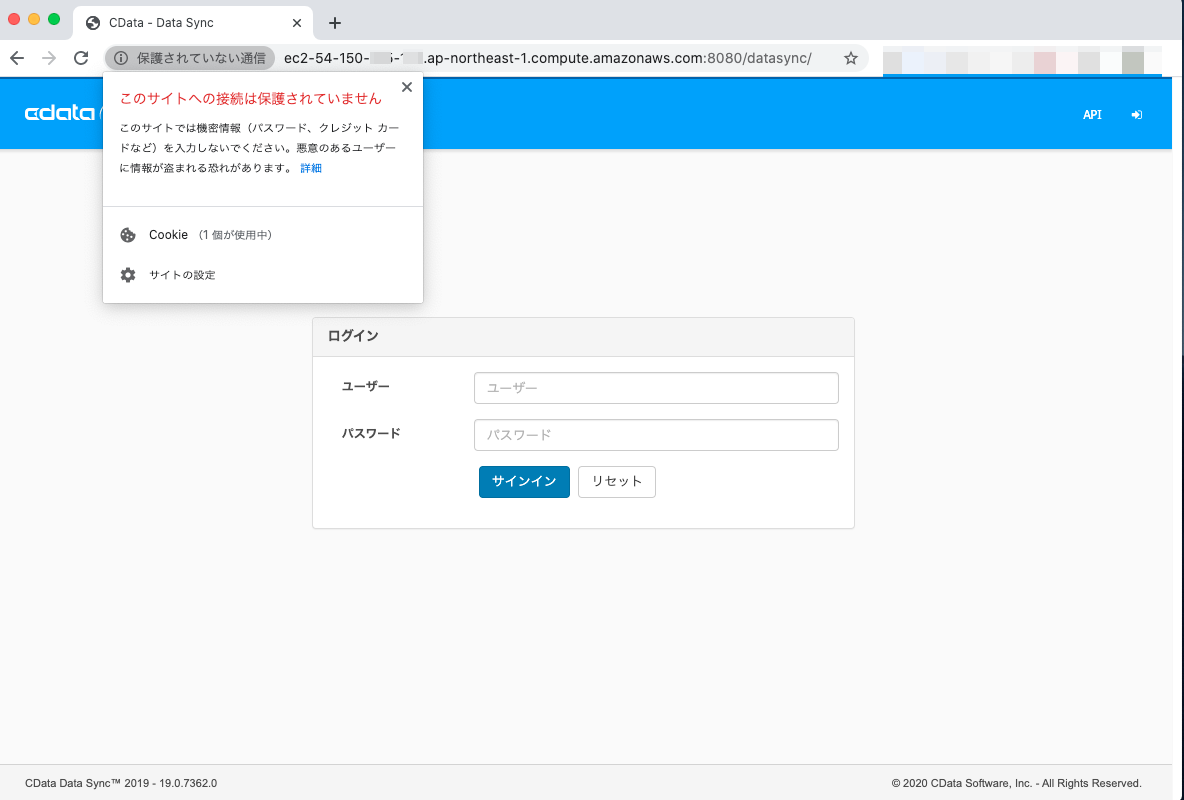Viewport: 1184px width, 800px height.
Task: Select the CData - Data Sync browser tab
Action: (x=194, y=23)
